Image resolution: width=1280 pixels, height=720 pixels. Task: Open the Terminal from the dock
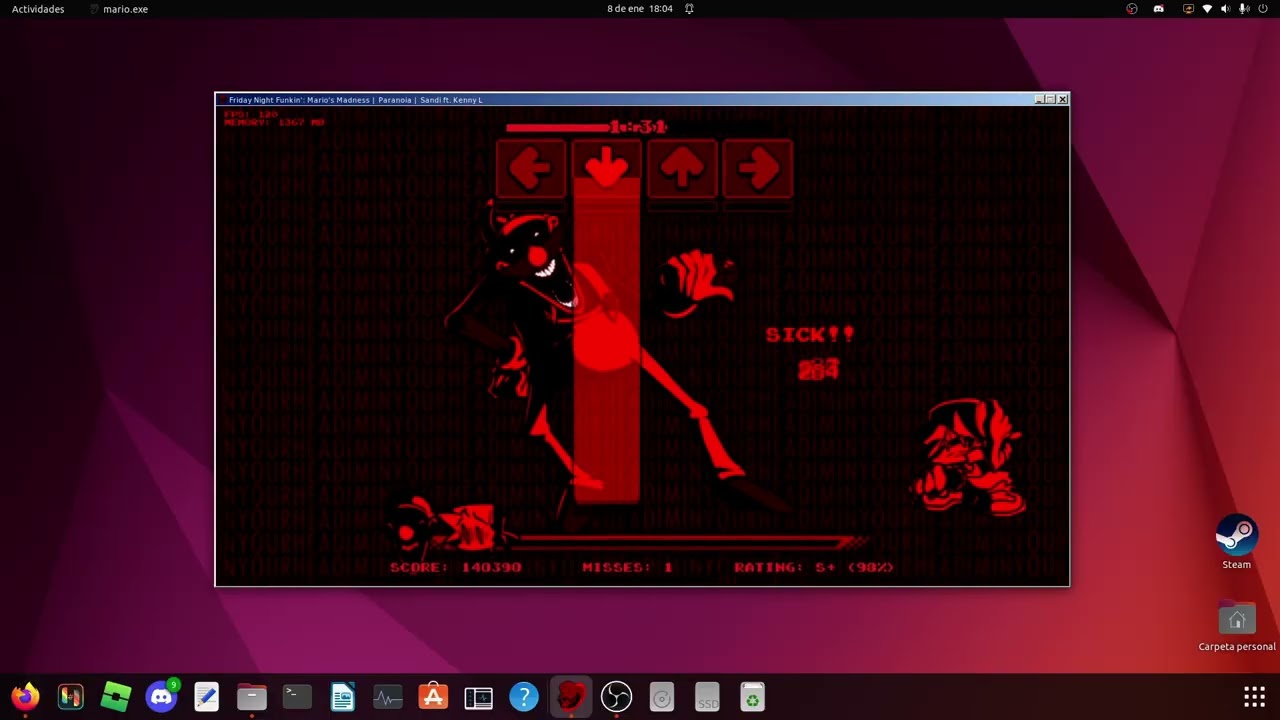[297, 696]
